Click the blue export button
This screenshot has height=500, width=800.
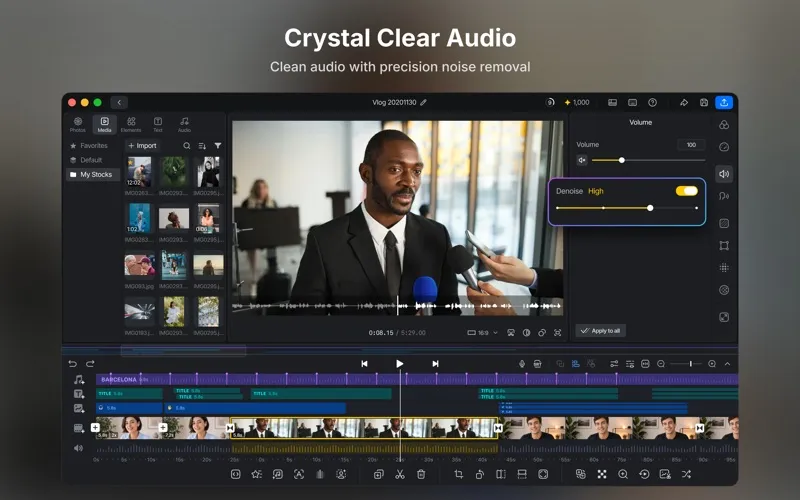(x=724, y=103)
